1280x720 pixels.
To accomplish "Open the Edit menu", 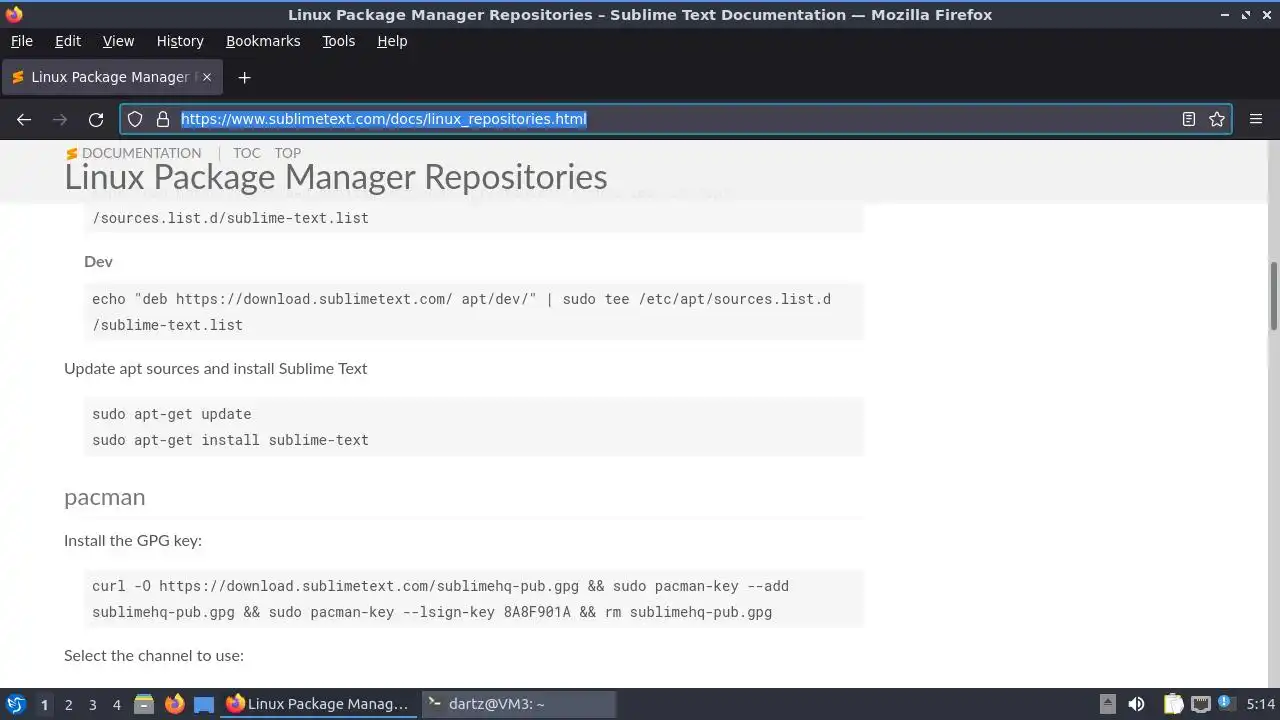I will (68, 41).
